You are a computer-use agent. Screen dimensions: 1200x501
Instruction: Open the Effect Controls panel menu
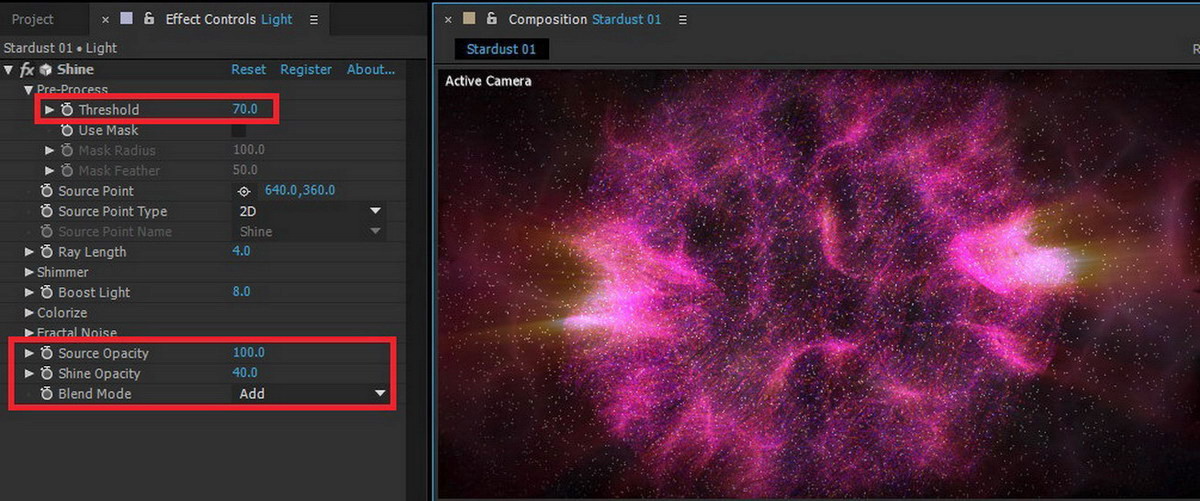coord(314,20)
